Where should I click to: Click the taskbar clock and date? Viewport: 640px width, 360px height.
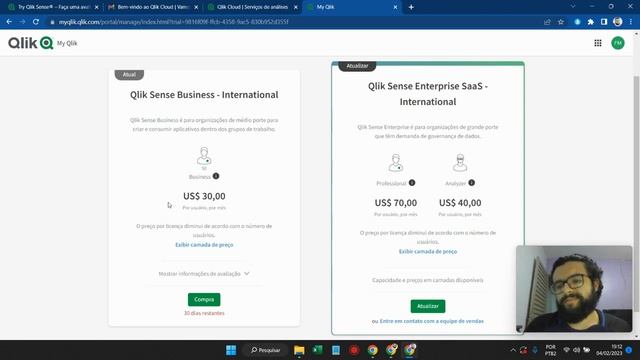point(609,350)
